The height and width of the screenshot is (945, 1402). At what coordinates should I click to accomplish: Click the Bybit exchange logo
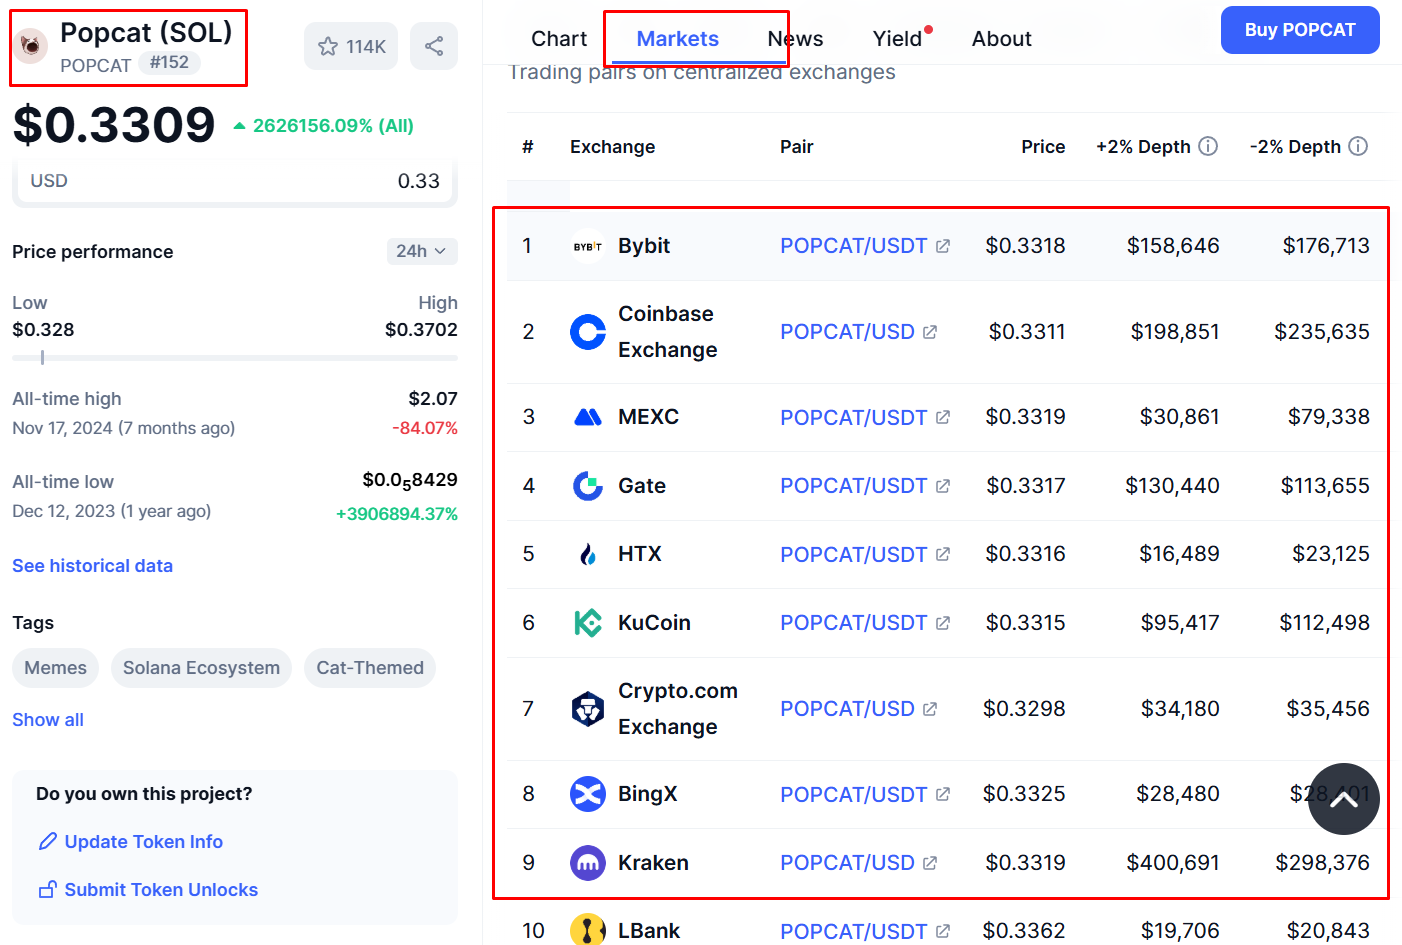pyautogui.click(x=588, y=246)
